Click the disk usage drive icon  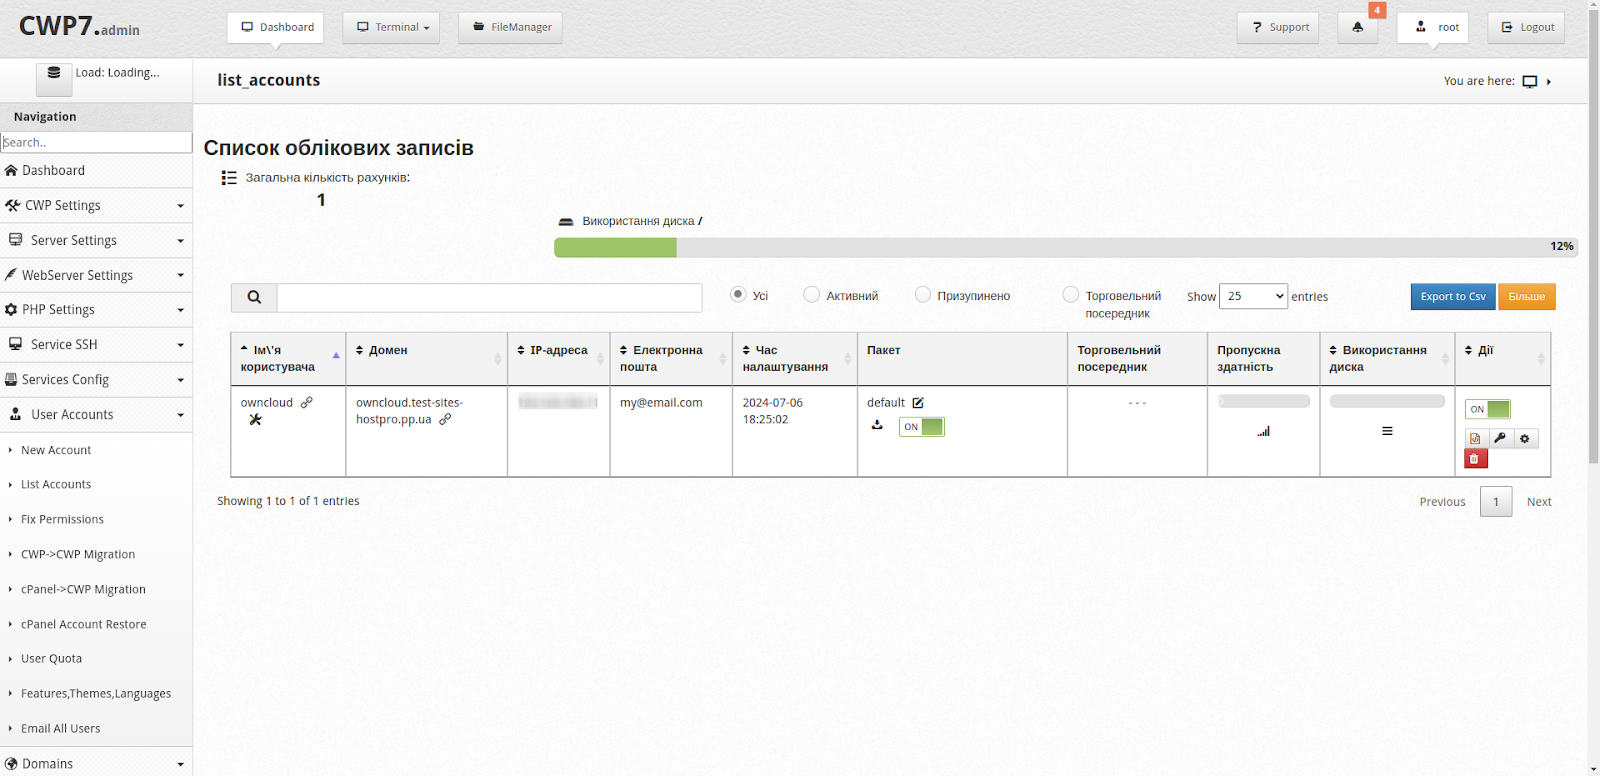566,222
